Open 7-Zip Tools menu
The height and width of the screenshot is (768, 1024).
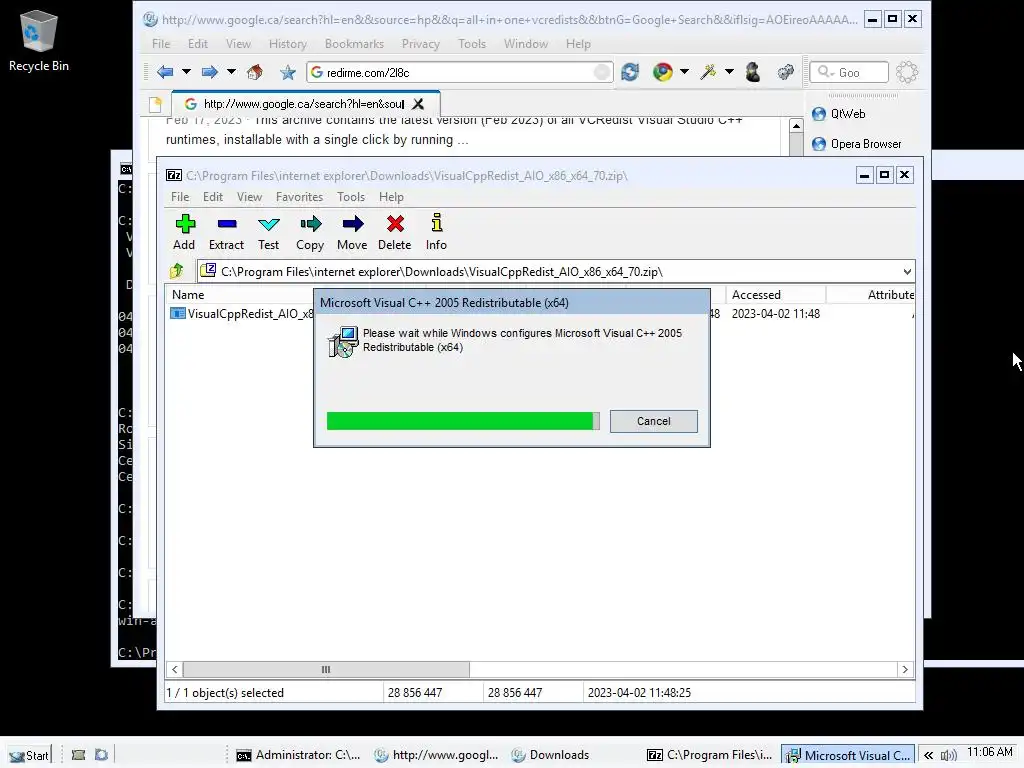click(351, 197)
